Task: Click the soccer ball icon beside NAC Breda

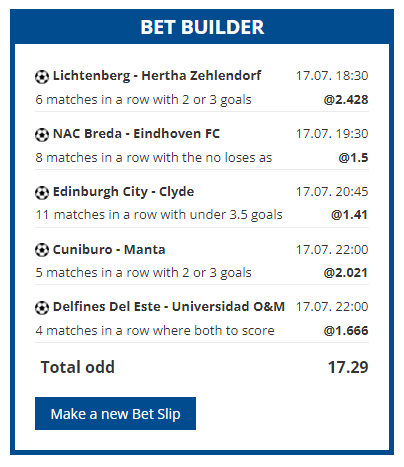Action: tap(42, 135)
